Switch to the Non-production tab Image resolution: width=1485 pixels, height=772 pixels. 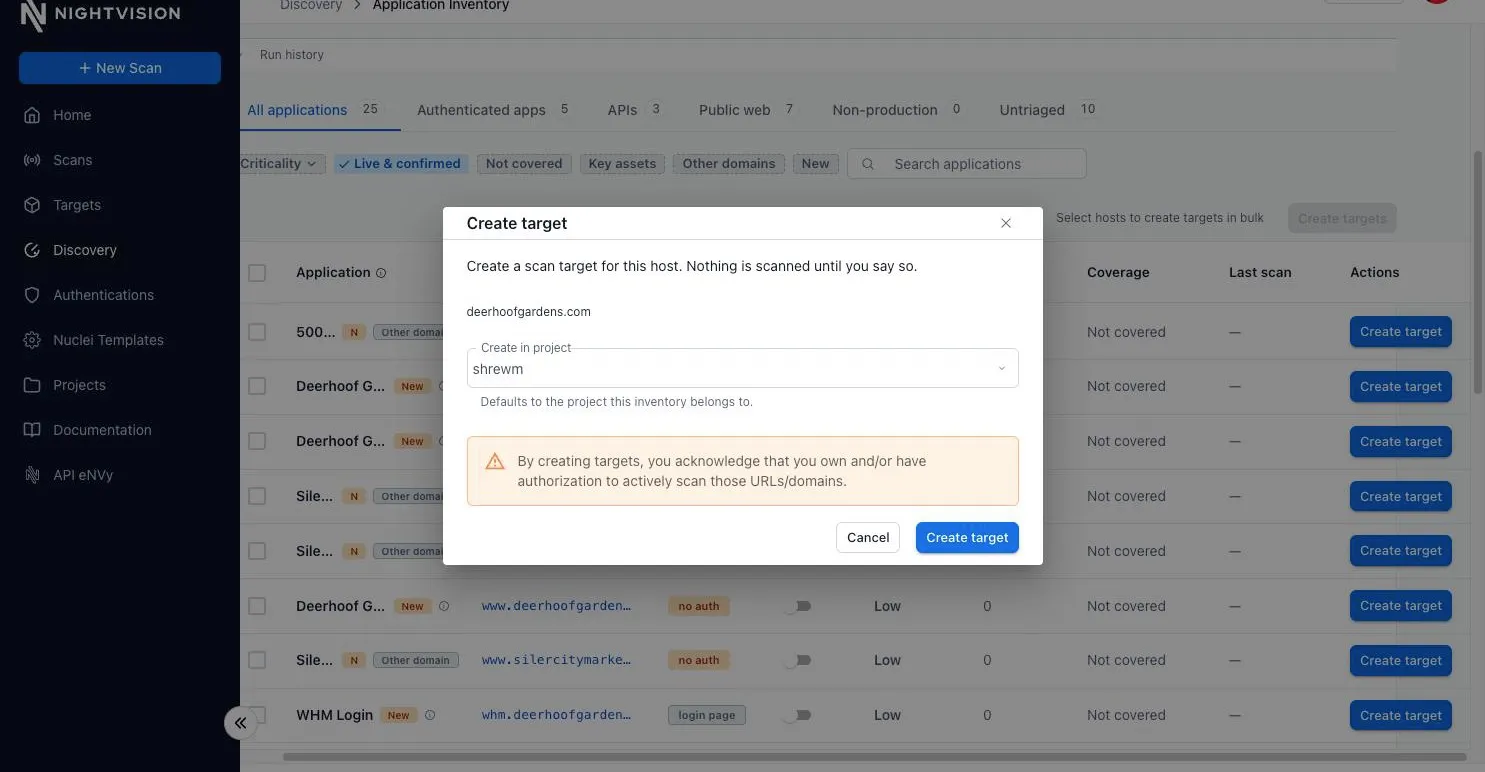click(896, 110)
